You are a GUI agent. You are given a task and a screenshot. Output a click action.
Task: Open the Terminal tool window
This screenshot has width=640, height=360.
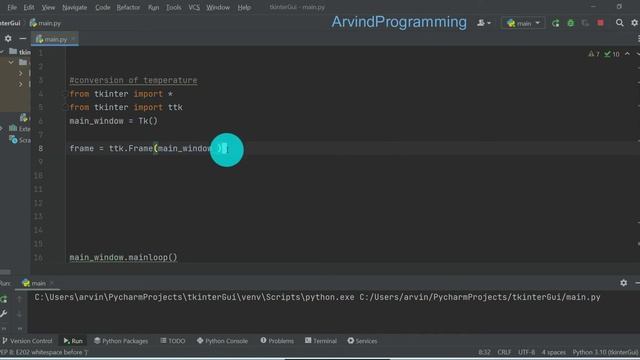pyautogui.click(x=320, y=341)
